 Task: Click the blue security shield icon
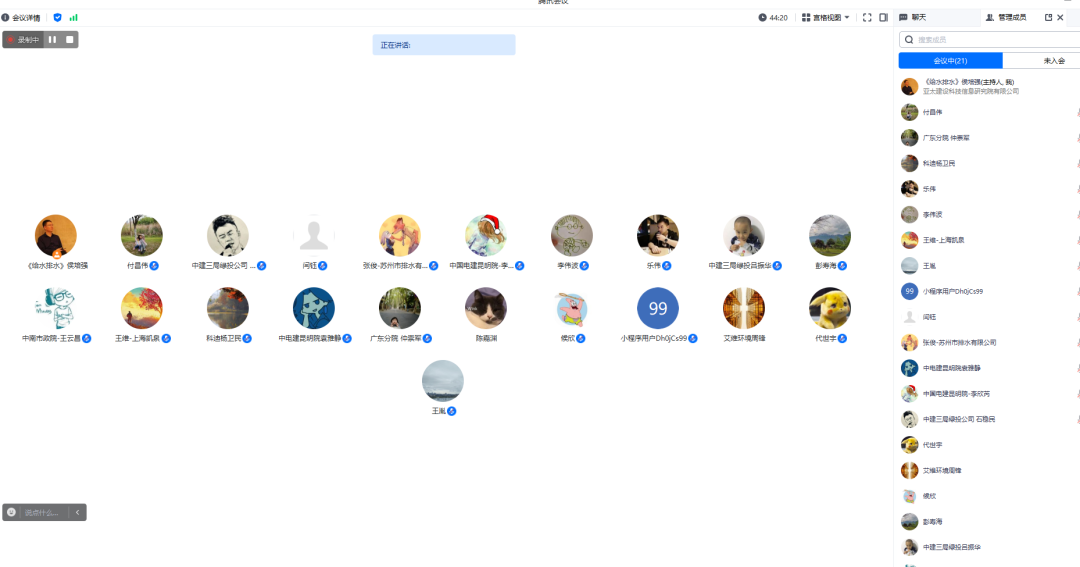[57, 17]
